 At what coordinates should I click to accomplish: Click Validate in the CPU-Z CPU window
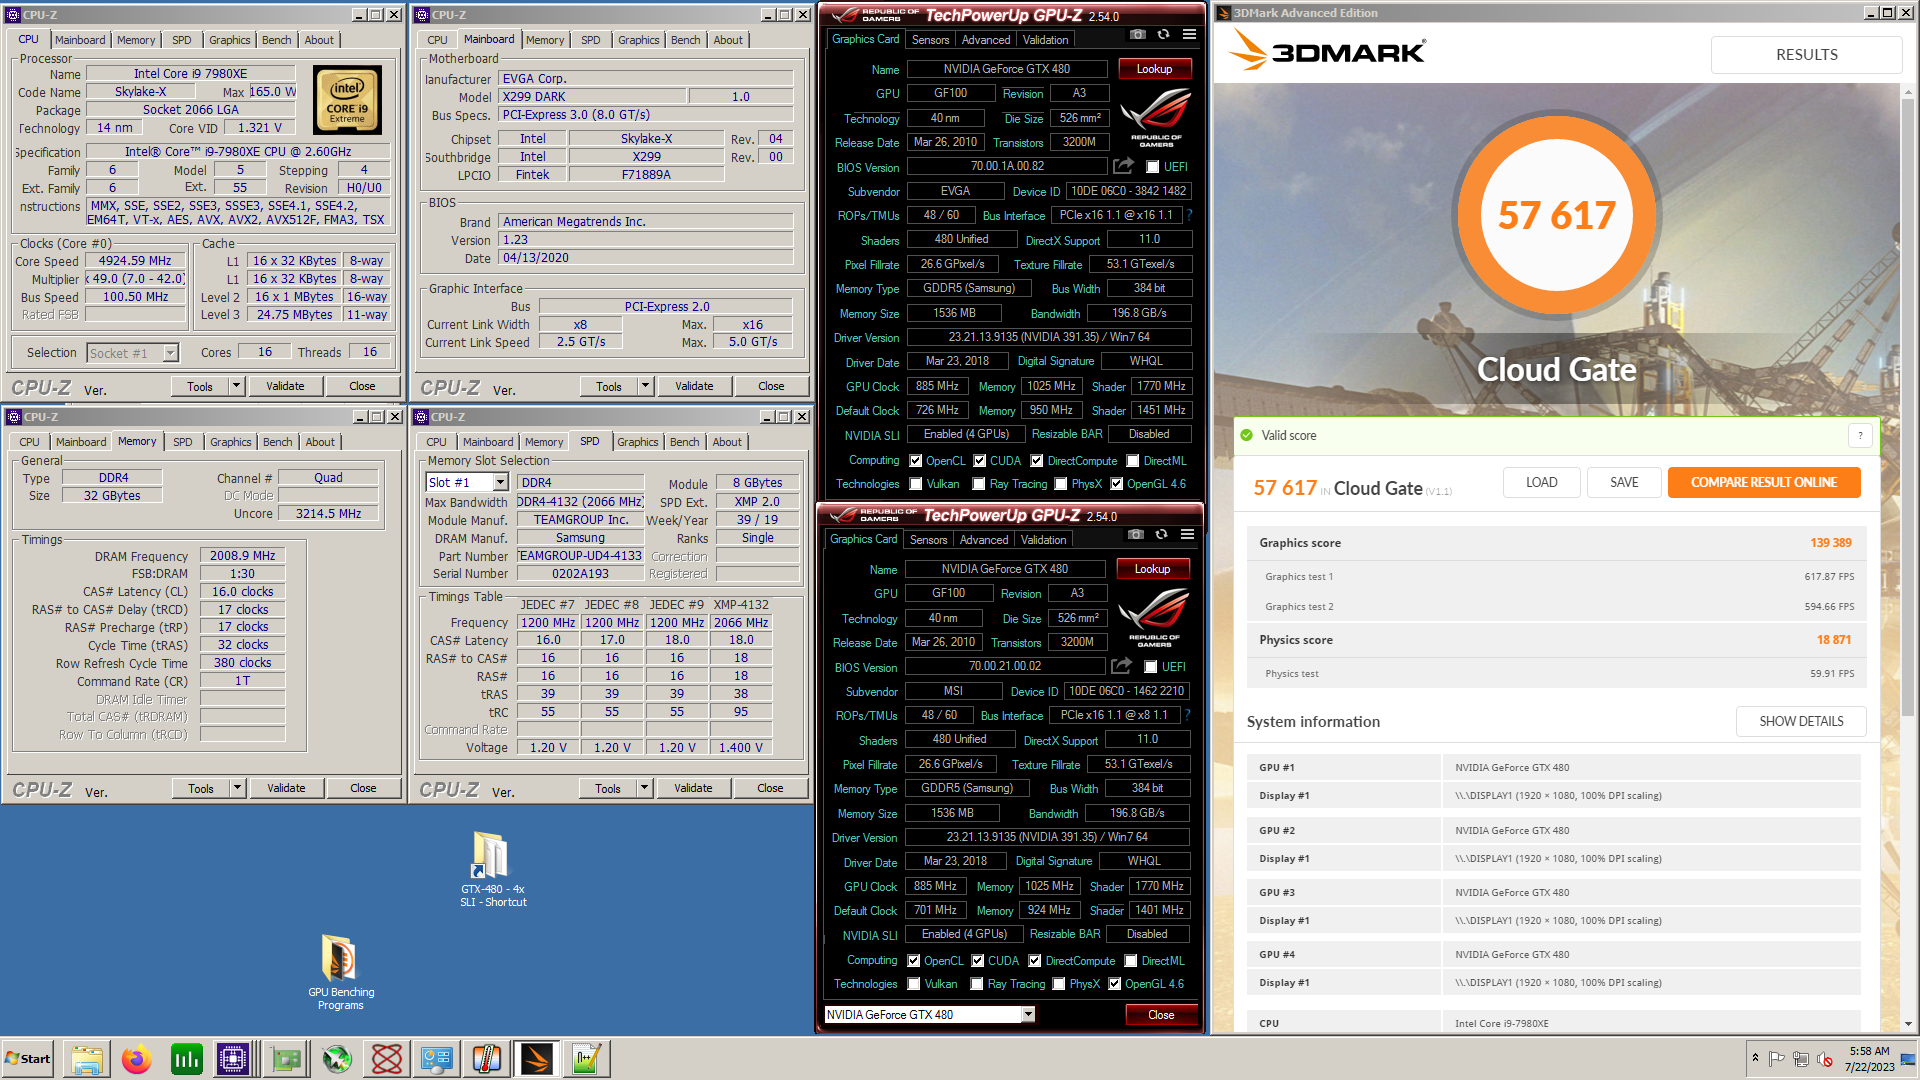(285, 386)
